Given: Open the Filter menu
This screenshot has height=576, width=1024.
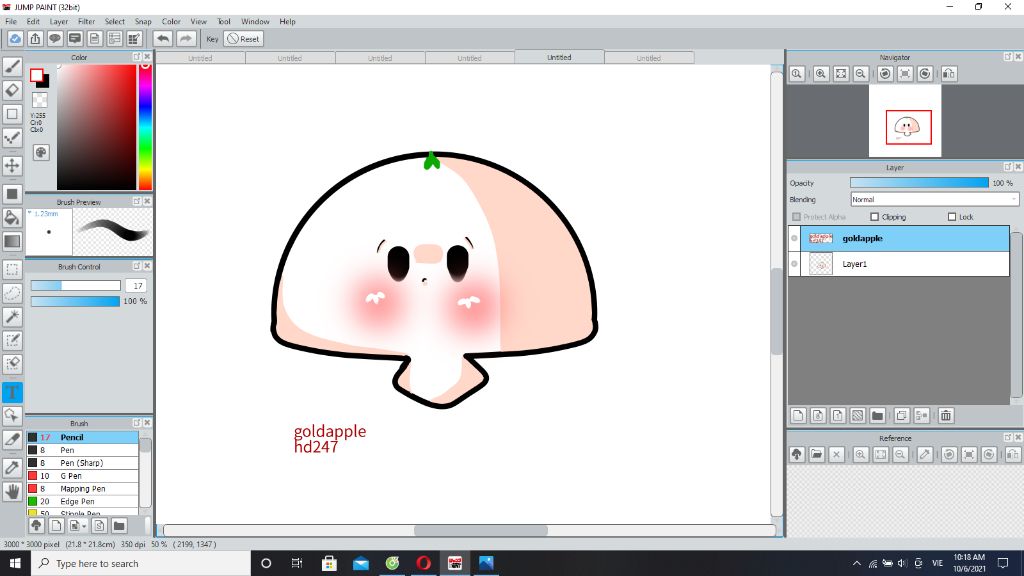Looking at the screenshot, I should click(x=86, y=22).
